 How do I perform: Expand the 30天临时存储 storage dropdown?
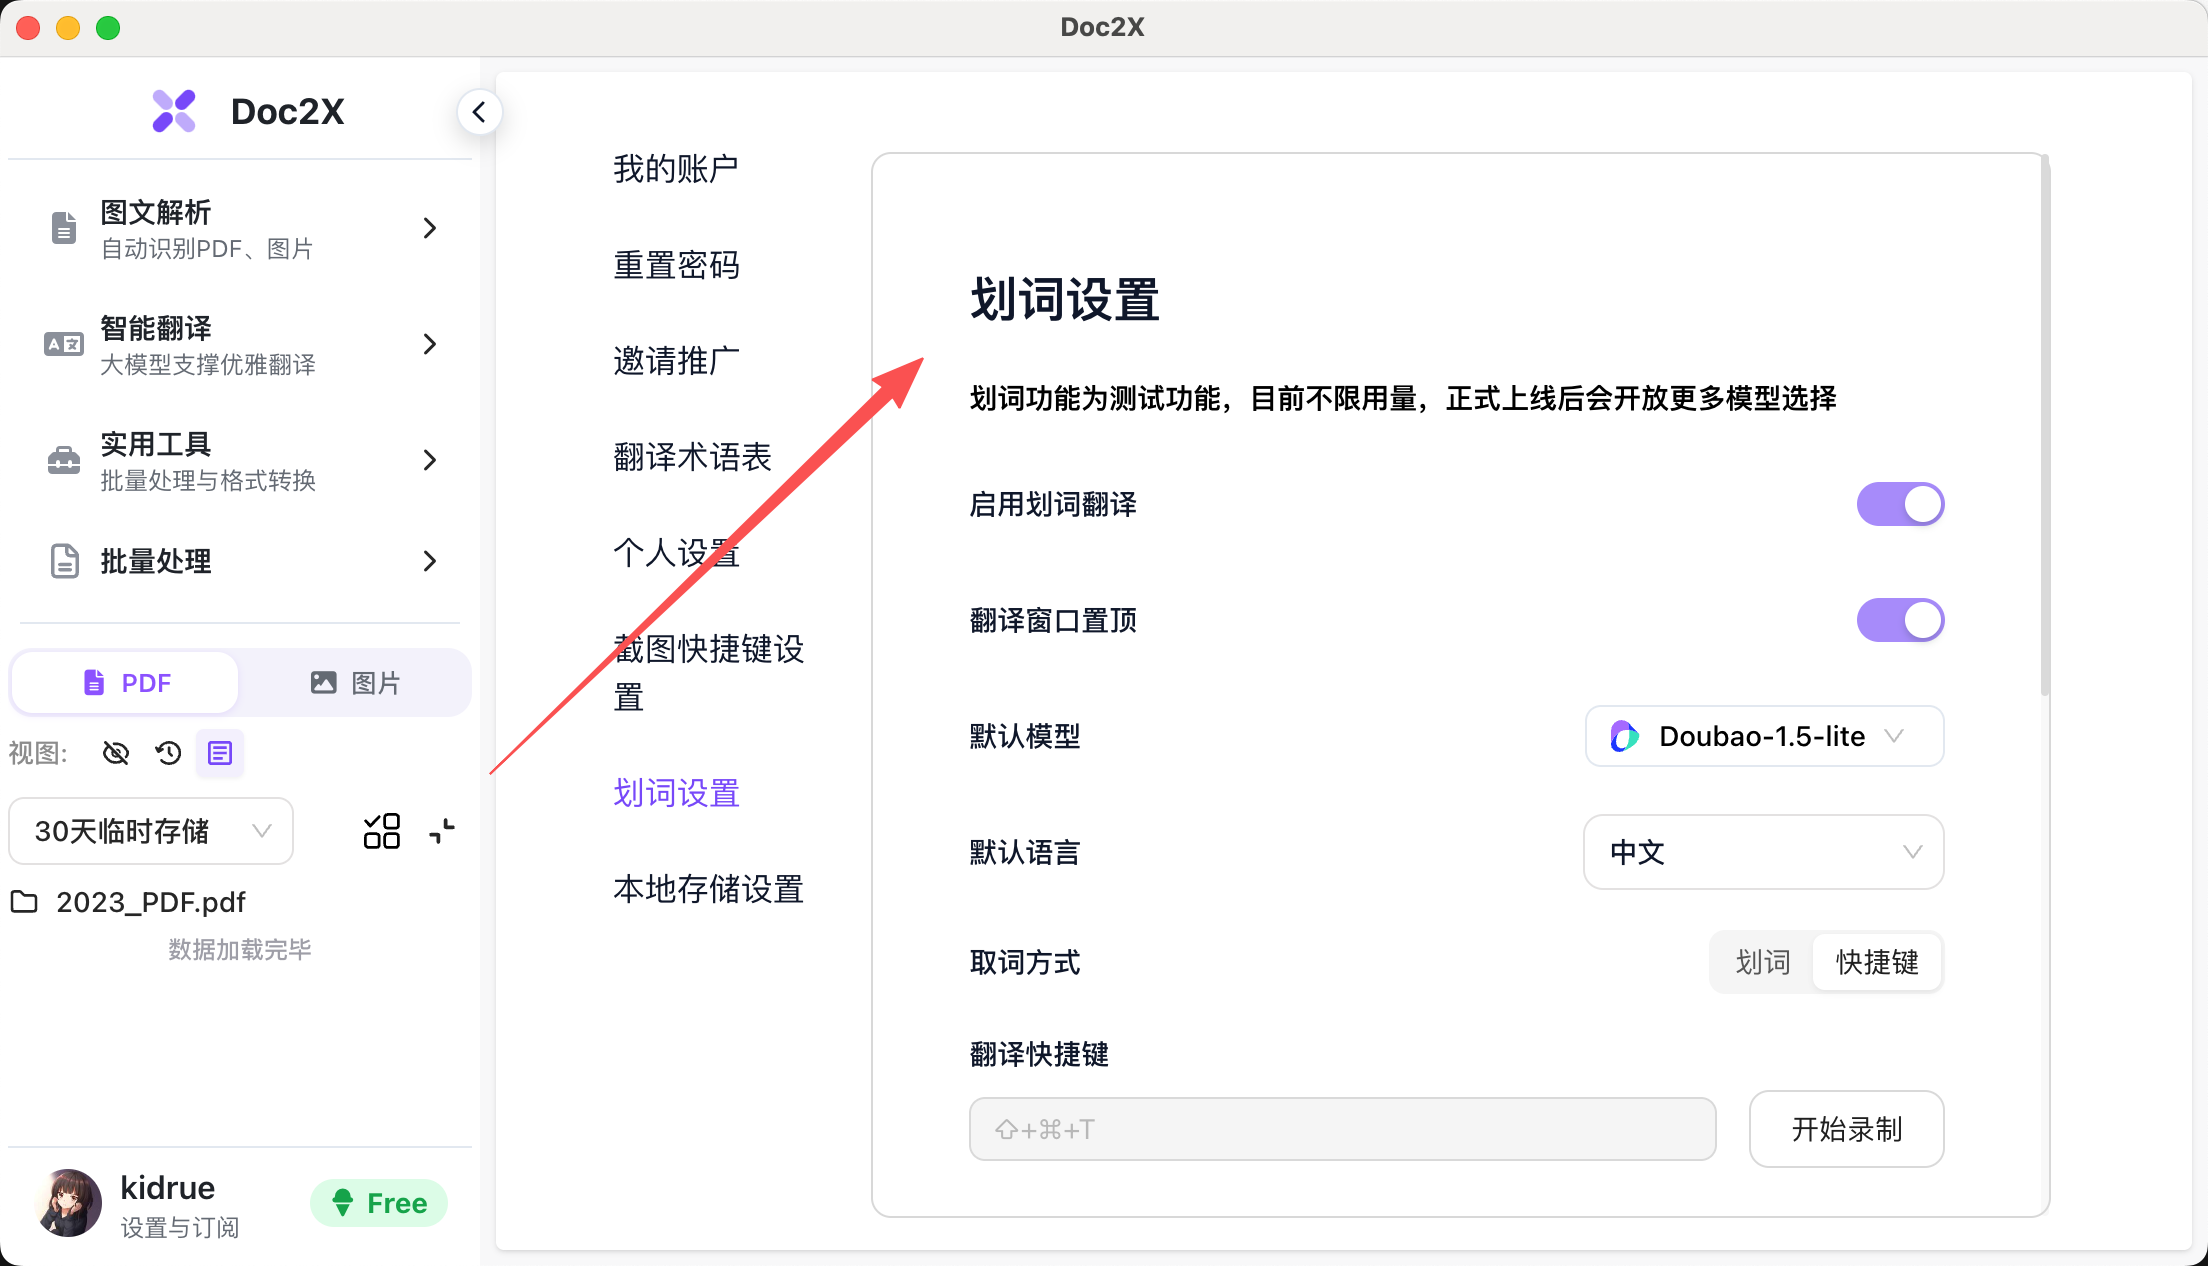[x=150, y=831]
